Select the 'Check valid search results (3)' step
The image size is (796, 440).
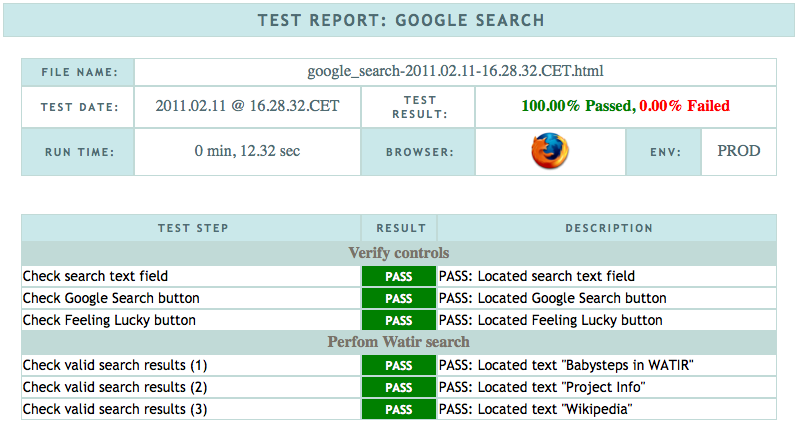point(115,409)
